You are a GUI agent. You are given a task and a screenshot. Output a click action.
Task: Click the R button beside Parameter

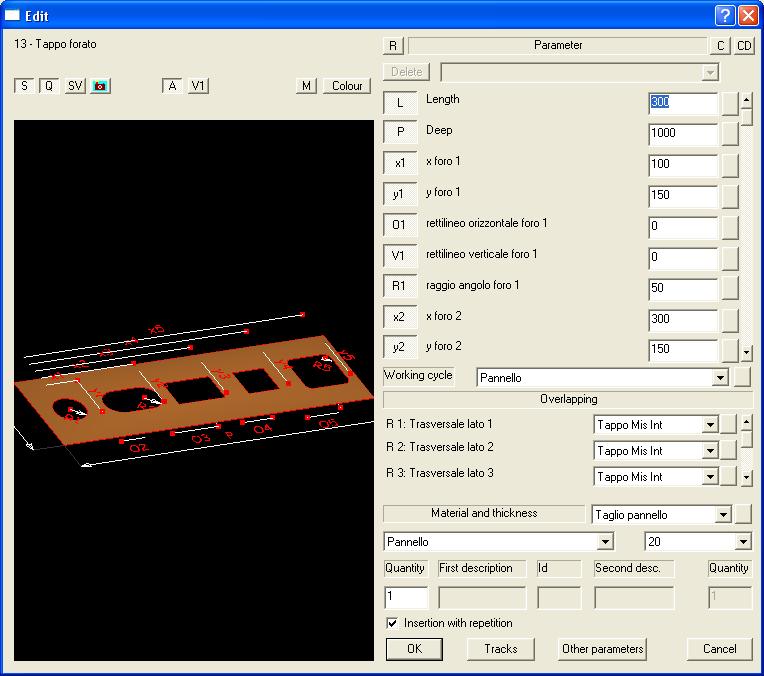(x=393, y=46)
